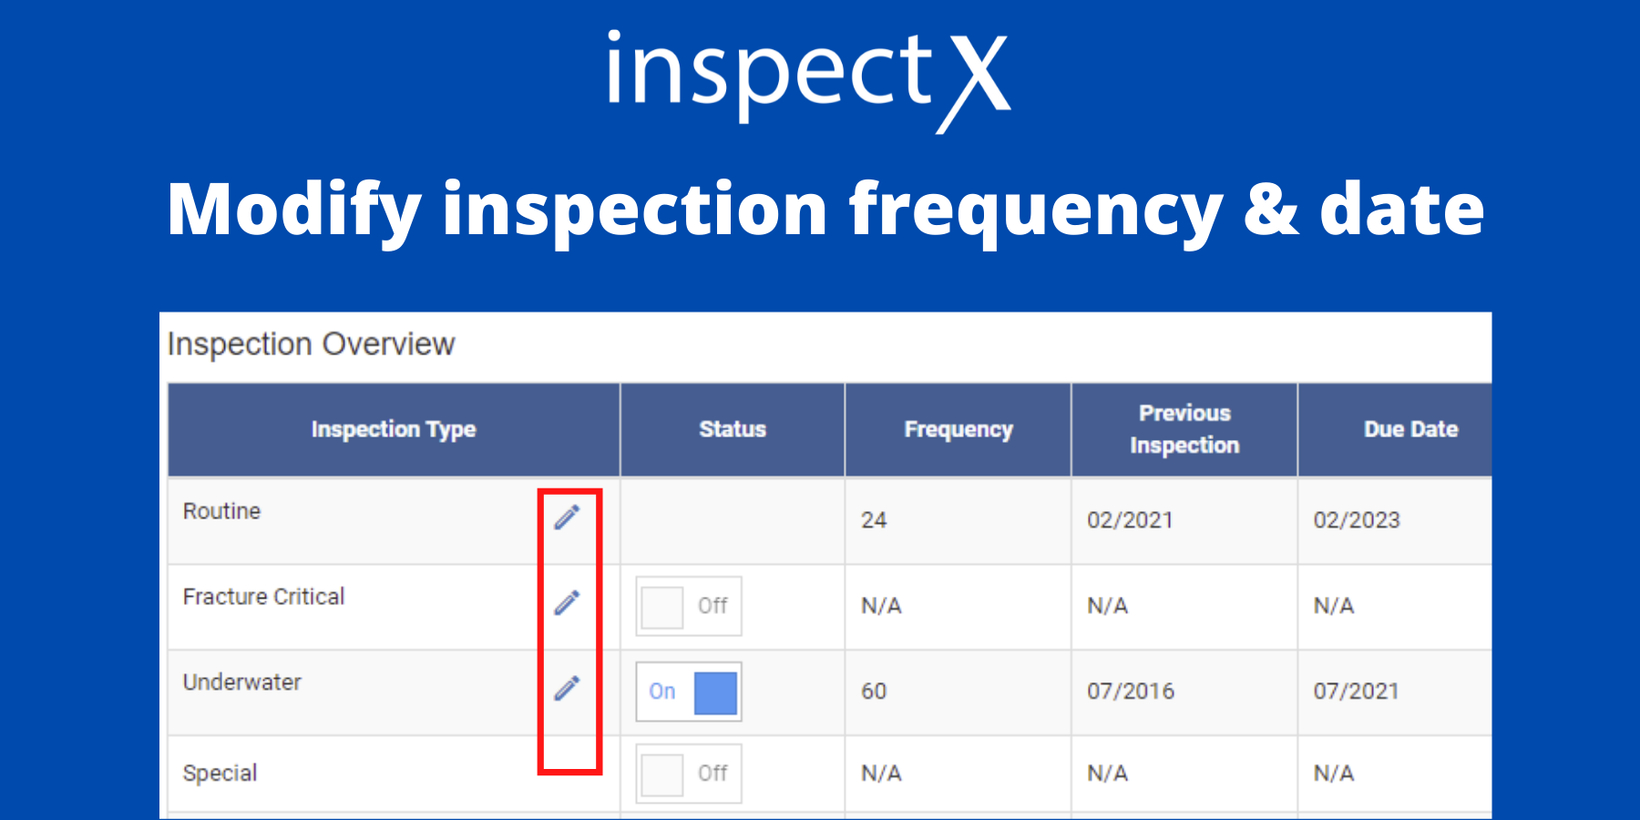Select Routine due date 02/2023

pos(1356,520)
